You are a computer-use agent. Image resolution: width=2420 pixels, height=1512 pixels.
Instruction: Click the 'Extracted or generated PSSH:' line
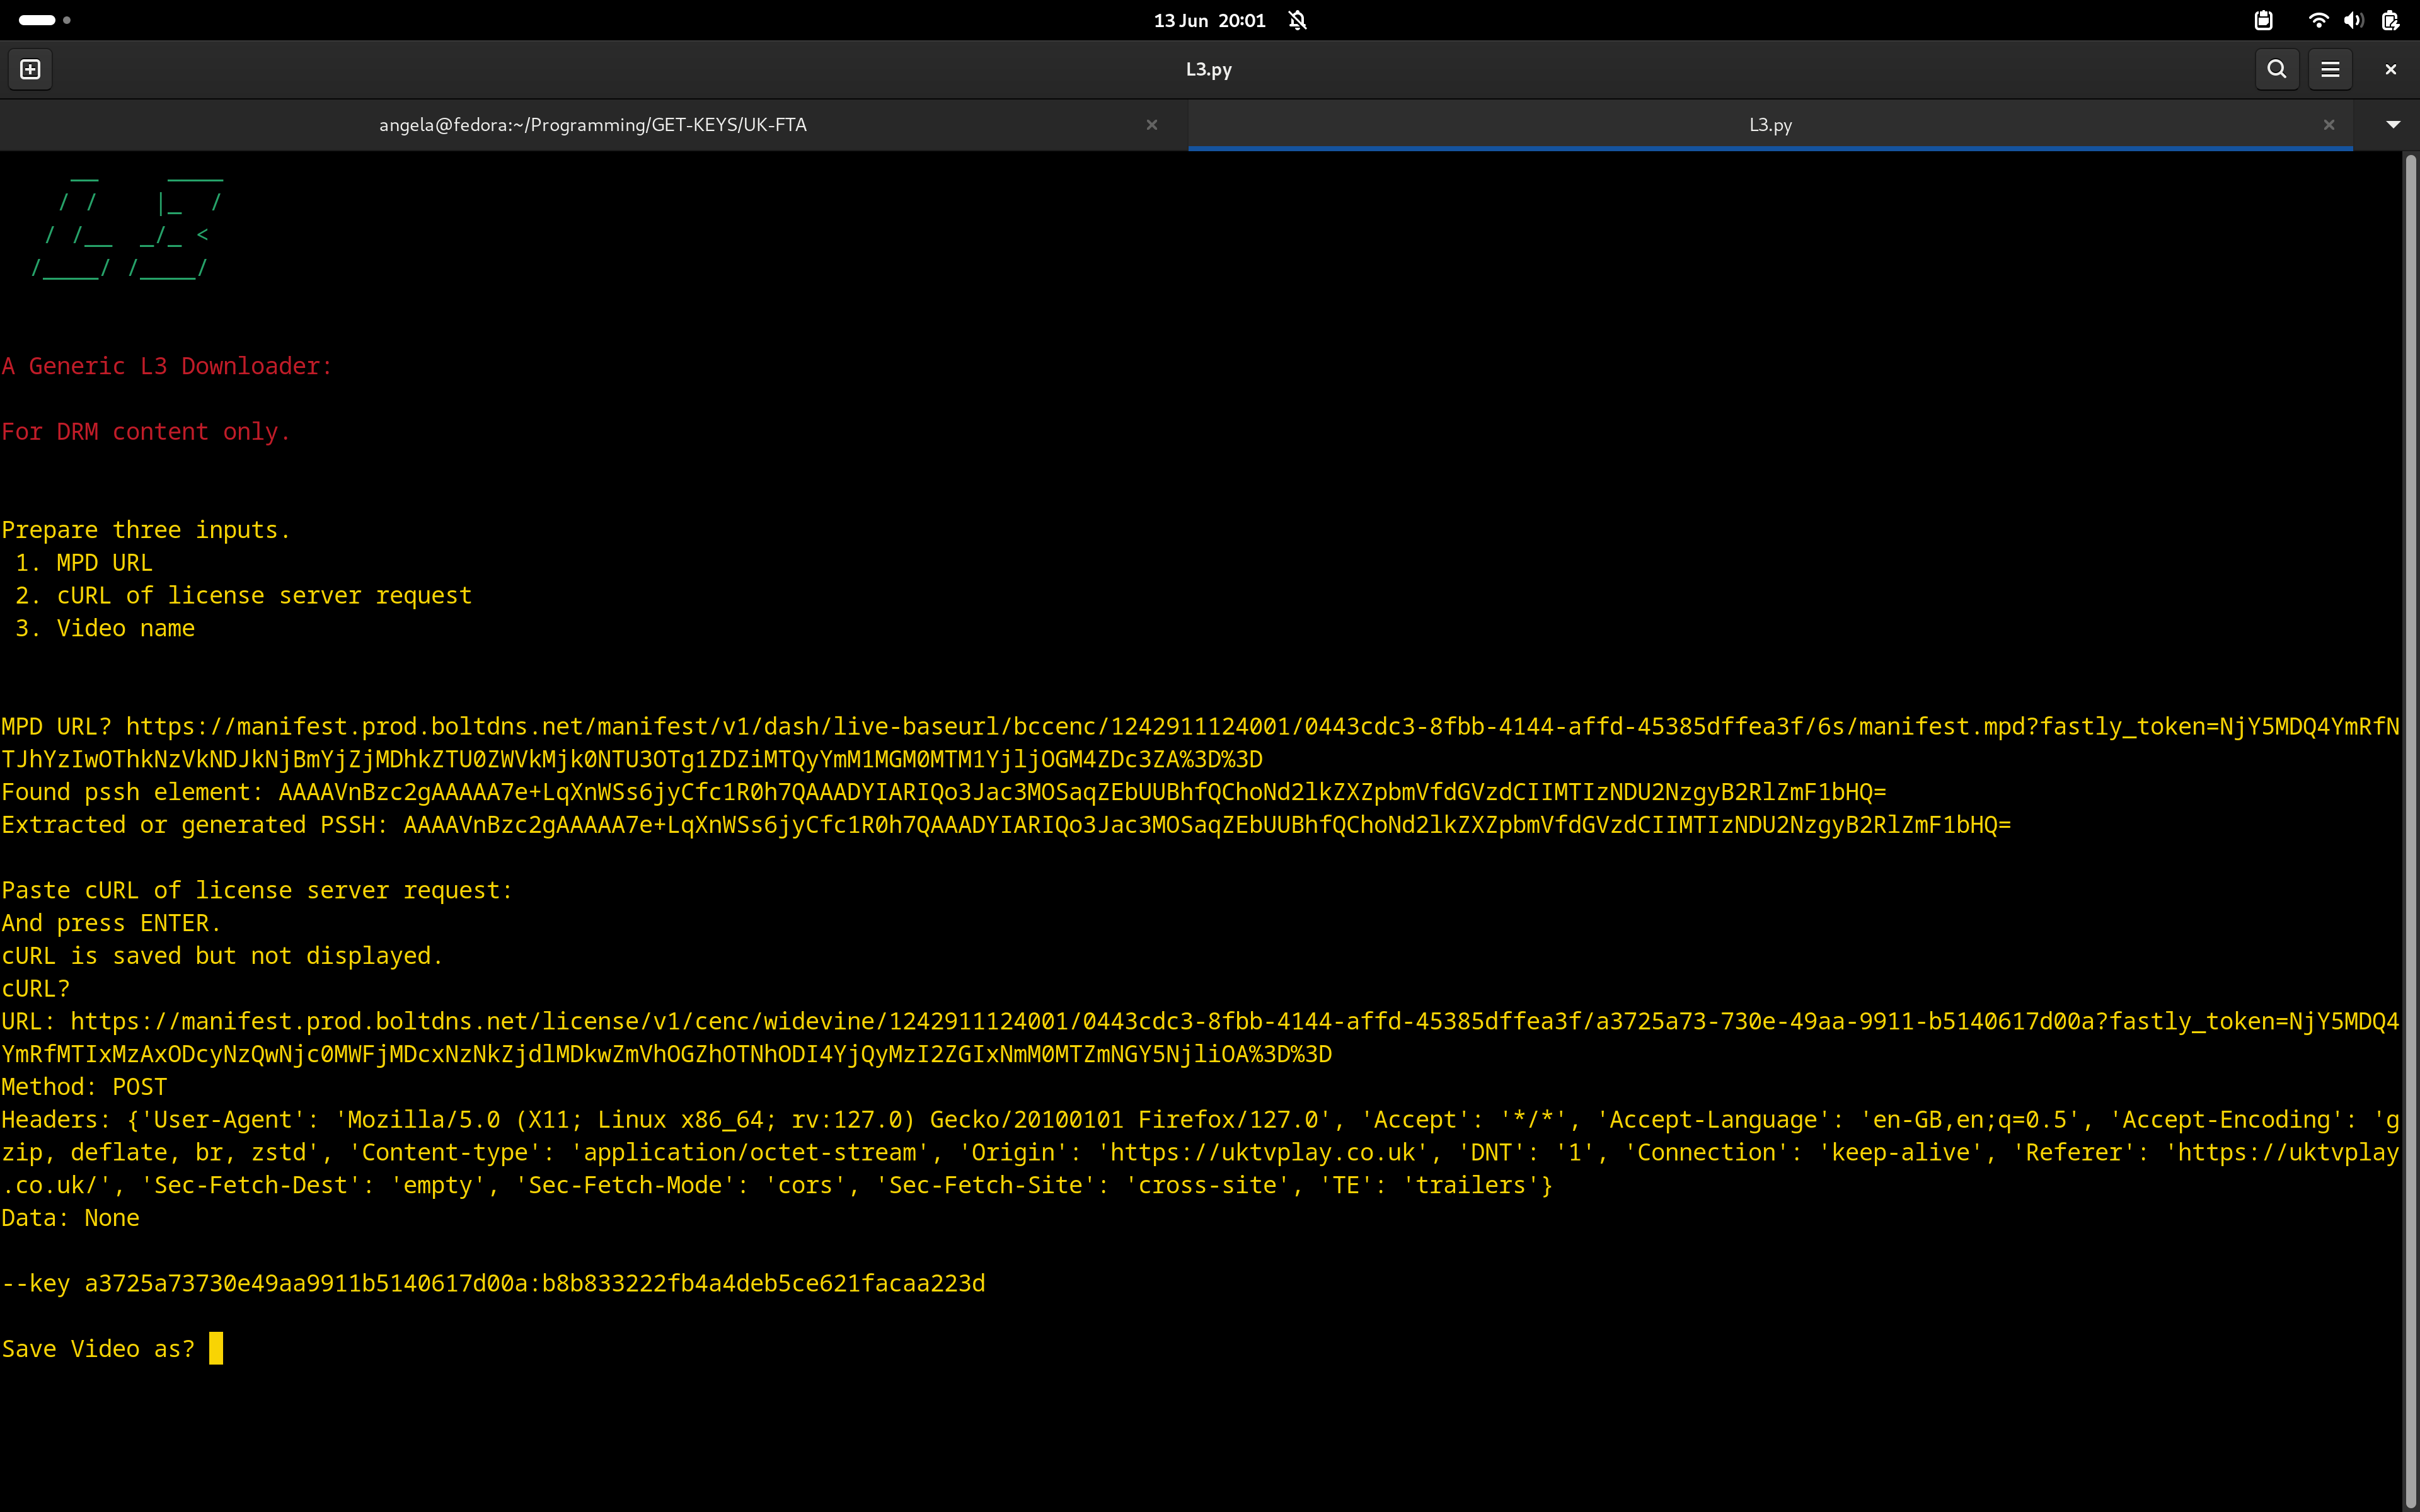click(1006, 825)
